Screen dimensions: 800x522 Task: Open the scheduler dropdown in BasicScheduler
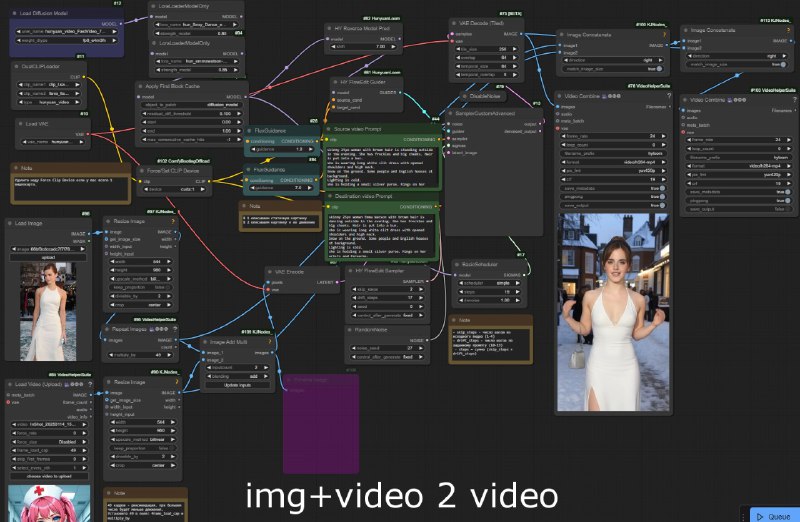489,283
